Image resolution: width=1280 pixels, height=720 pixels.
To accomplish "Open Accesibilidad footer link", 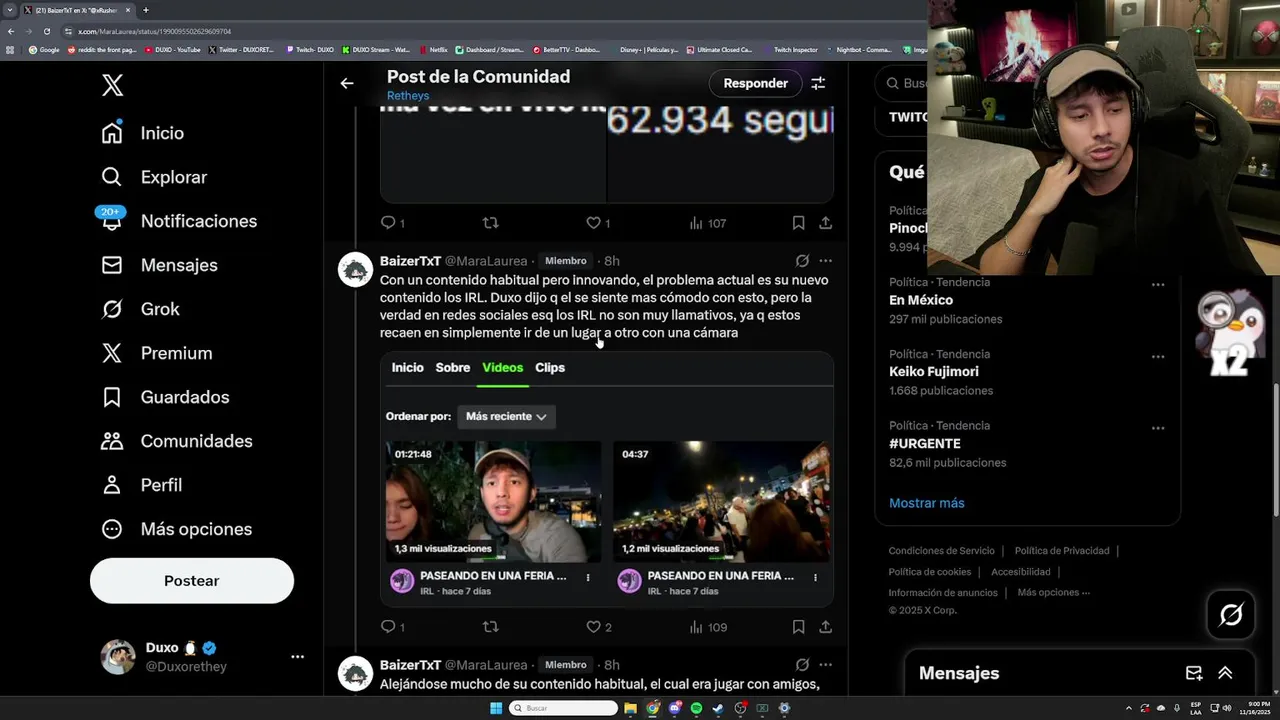I will [1021, 572].
